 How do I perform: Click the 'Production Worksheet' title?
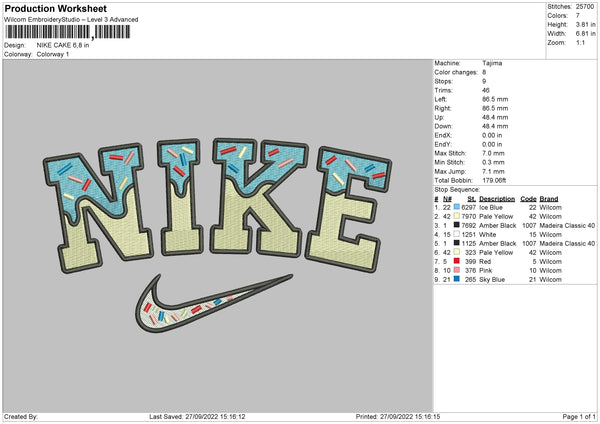56,9
